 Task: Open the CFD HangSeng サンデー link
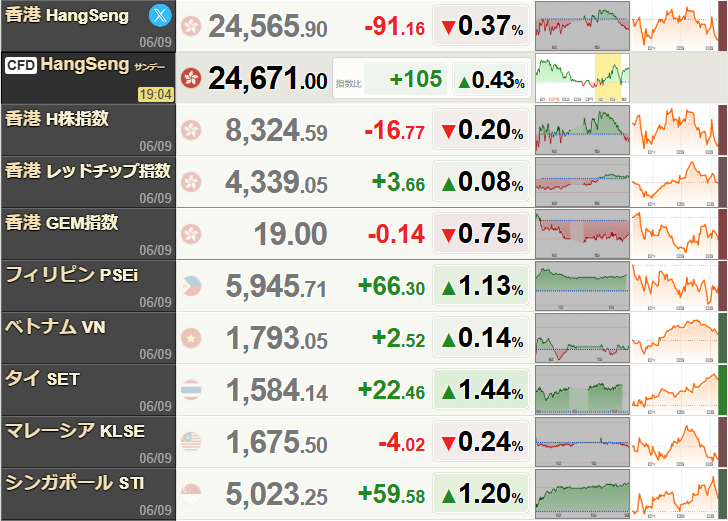click(85, 65)
